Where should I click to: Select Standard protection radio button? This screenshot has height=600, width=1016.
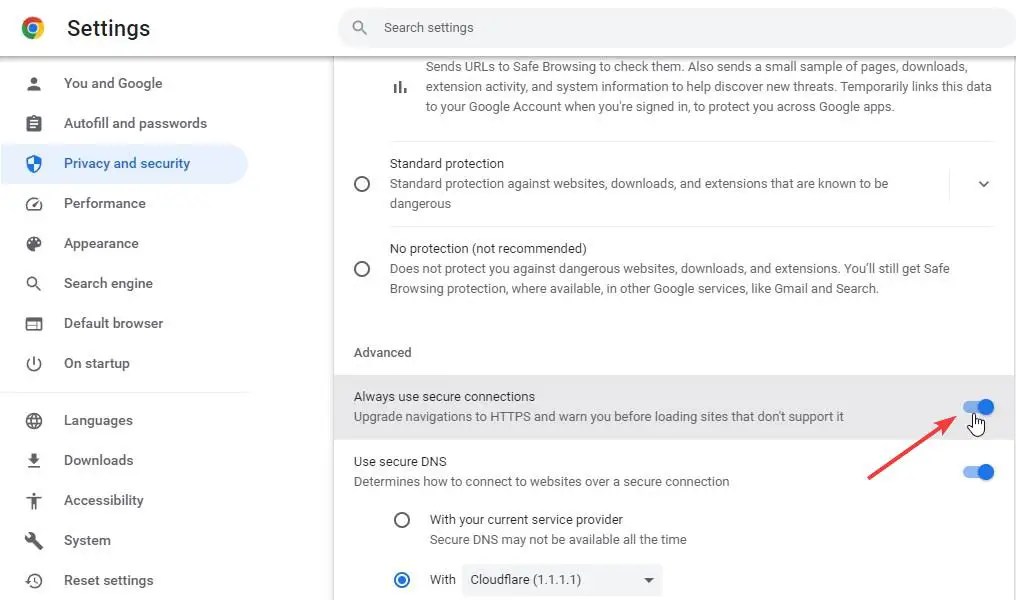click(362, 184)
